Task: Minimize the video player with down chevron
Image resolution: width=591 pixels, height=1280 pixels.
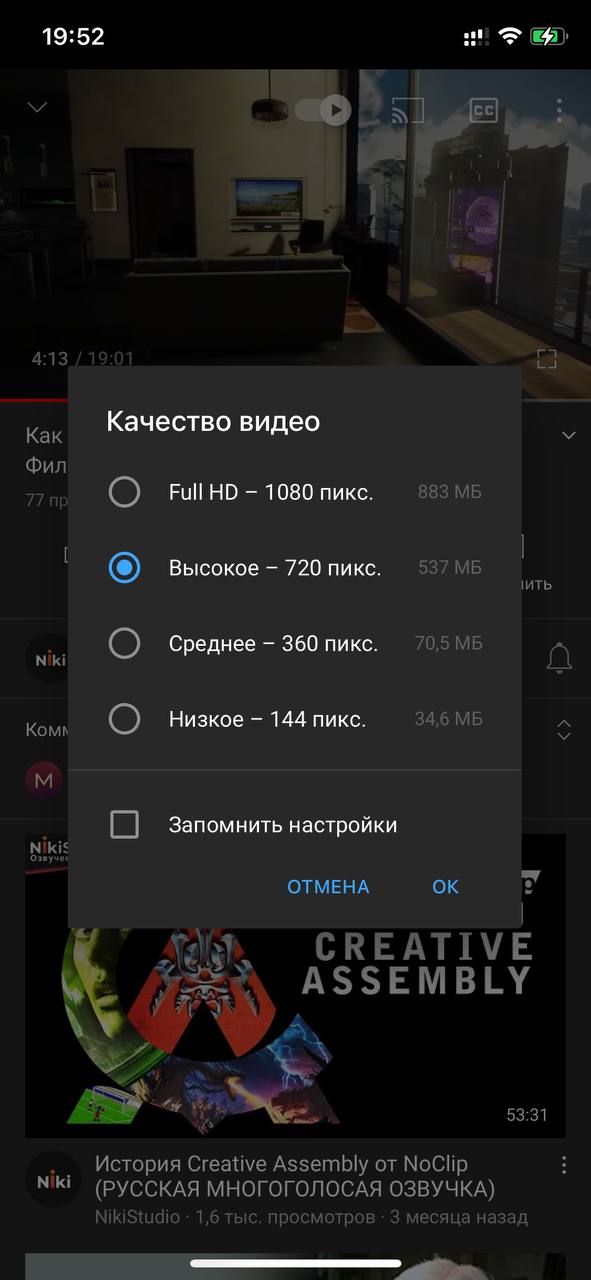Action: tap(37, 107)
